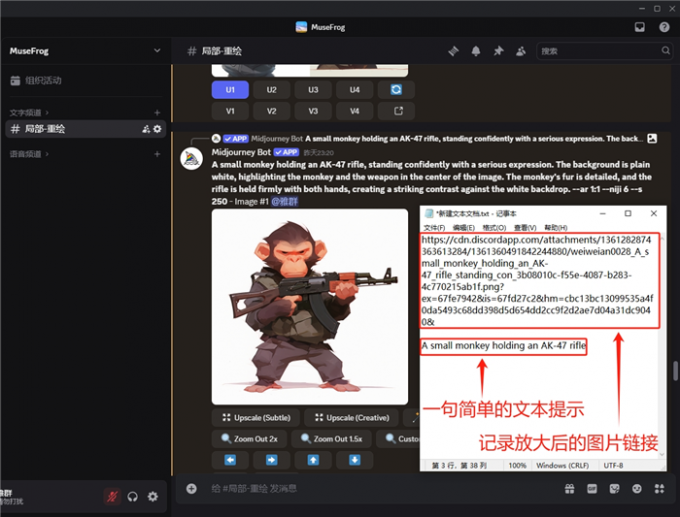The width and height of the screenshot is (680, 517).
Task: Click the V4 variation button
Action: (x=354, y=111)
